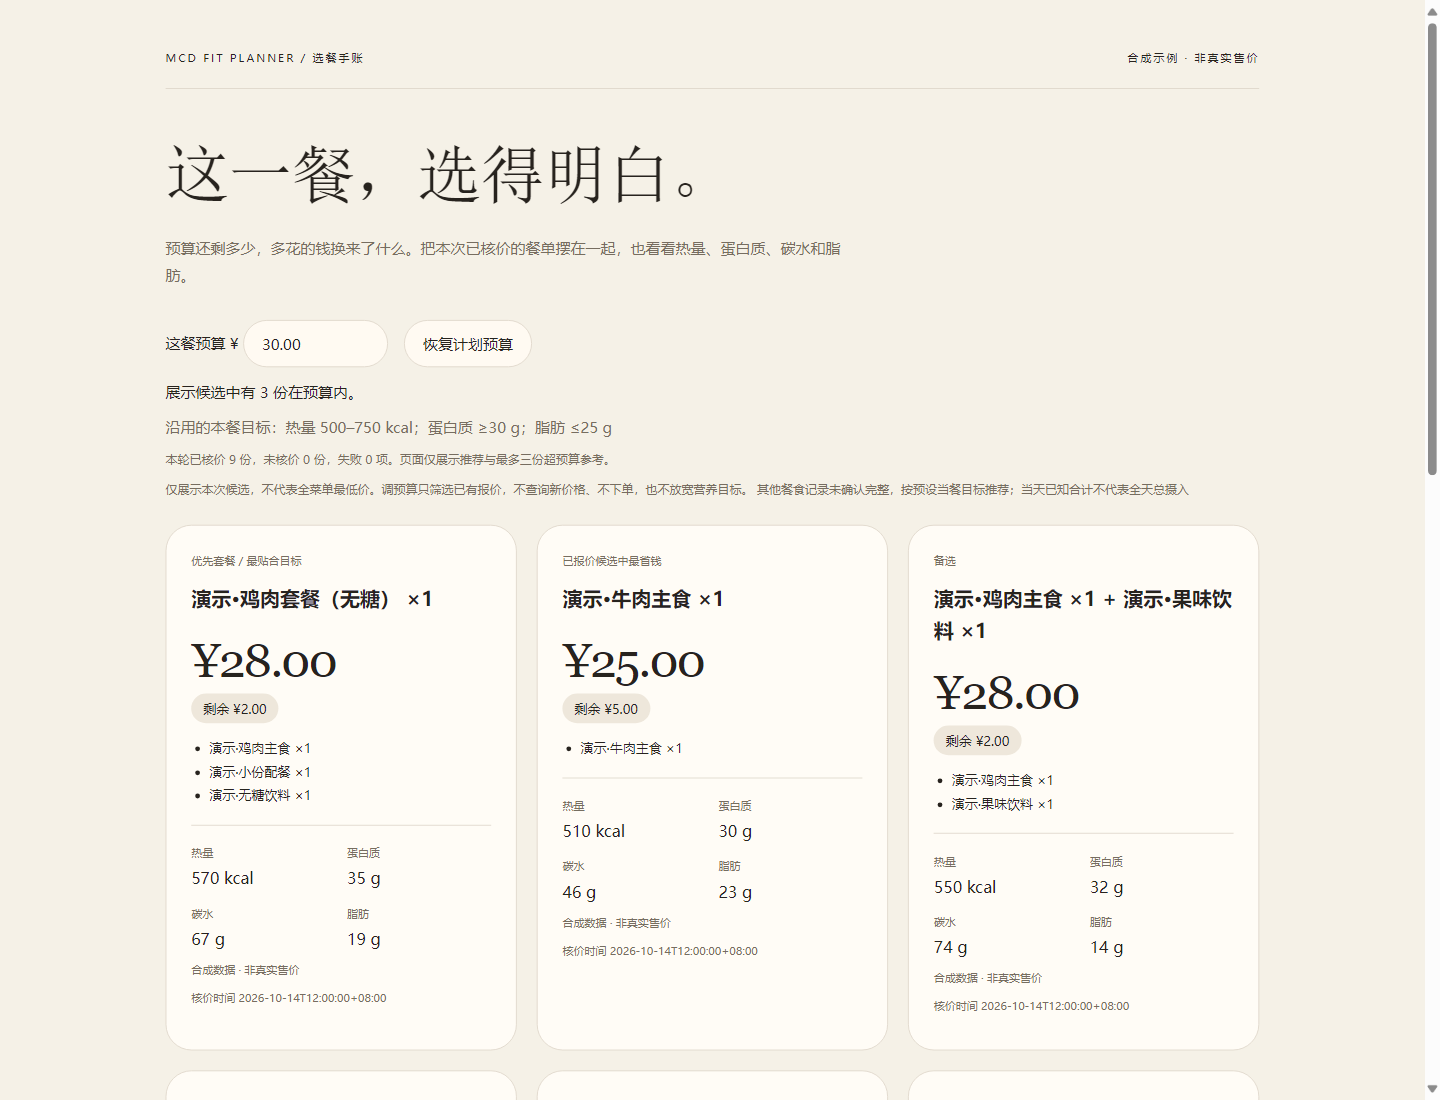This screenshot has height=1100, width=1440.
Task: Click the headline 这一餐，选得明白。
Action: coord(435,175)
